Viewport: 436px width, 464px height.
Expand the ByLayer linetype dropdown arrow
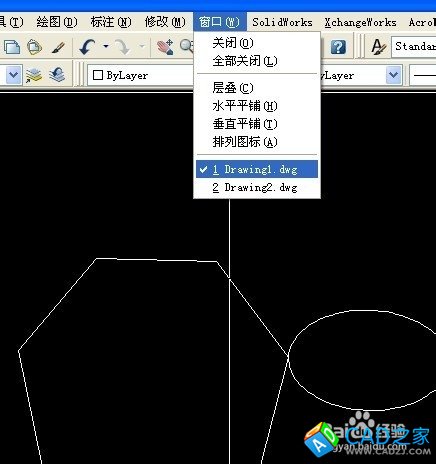(x=393, y=75)
